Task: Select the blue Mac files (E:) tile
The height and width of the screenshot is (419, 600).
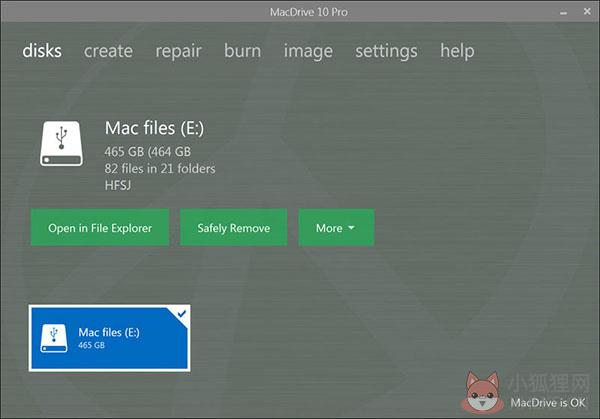Action: pyautogui.click(x=109, y=338)
